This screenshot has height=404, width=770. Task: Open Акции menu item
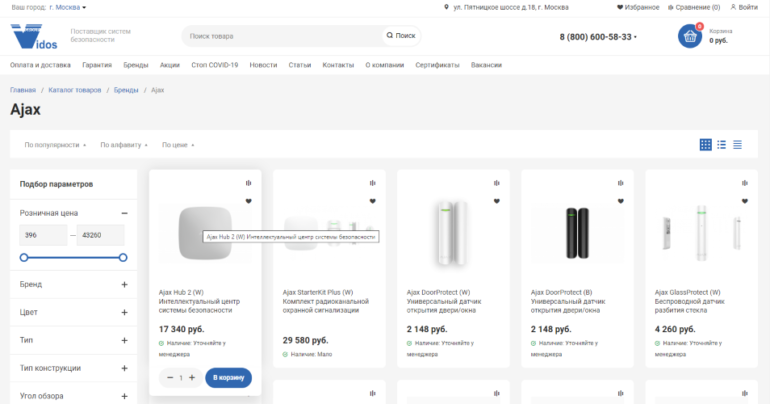[169, 65]
